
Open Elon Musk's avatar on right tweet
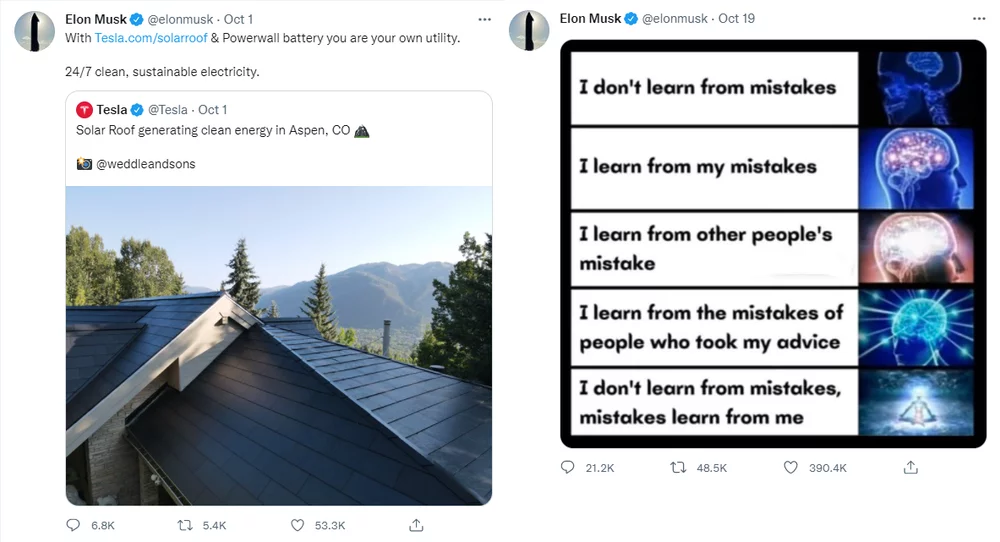529,31
